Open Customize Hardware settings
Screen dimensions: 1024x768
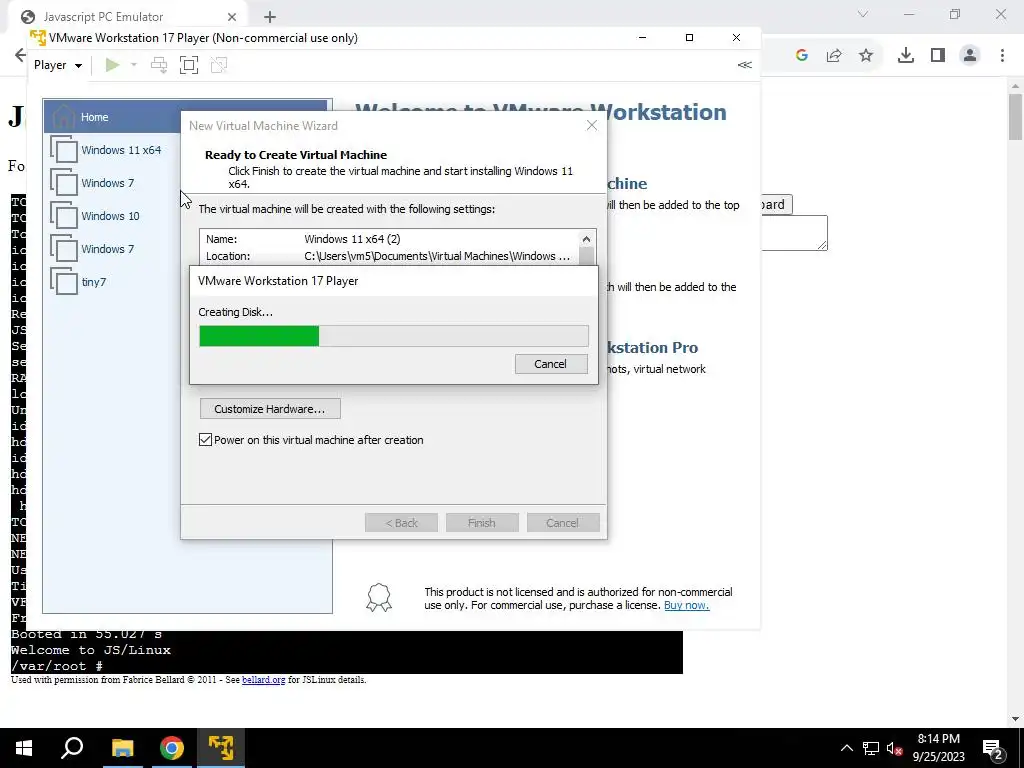(x=270, y=409)
